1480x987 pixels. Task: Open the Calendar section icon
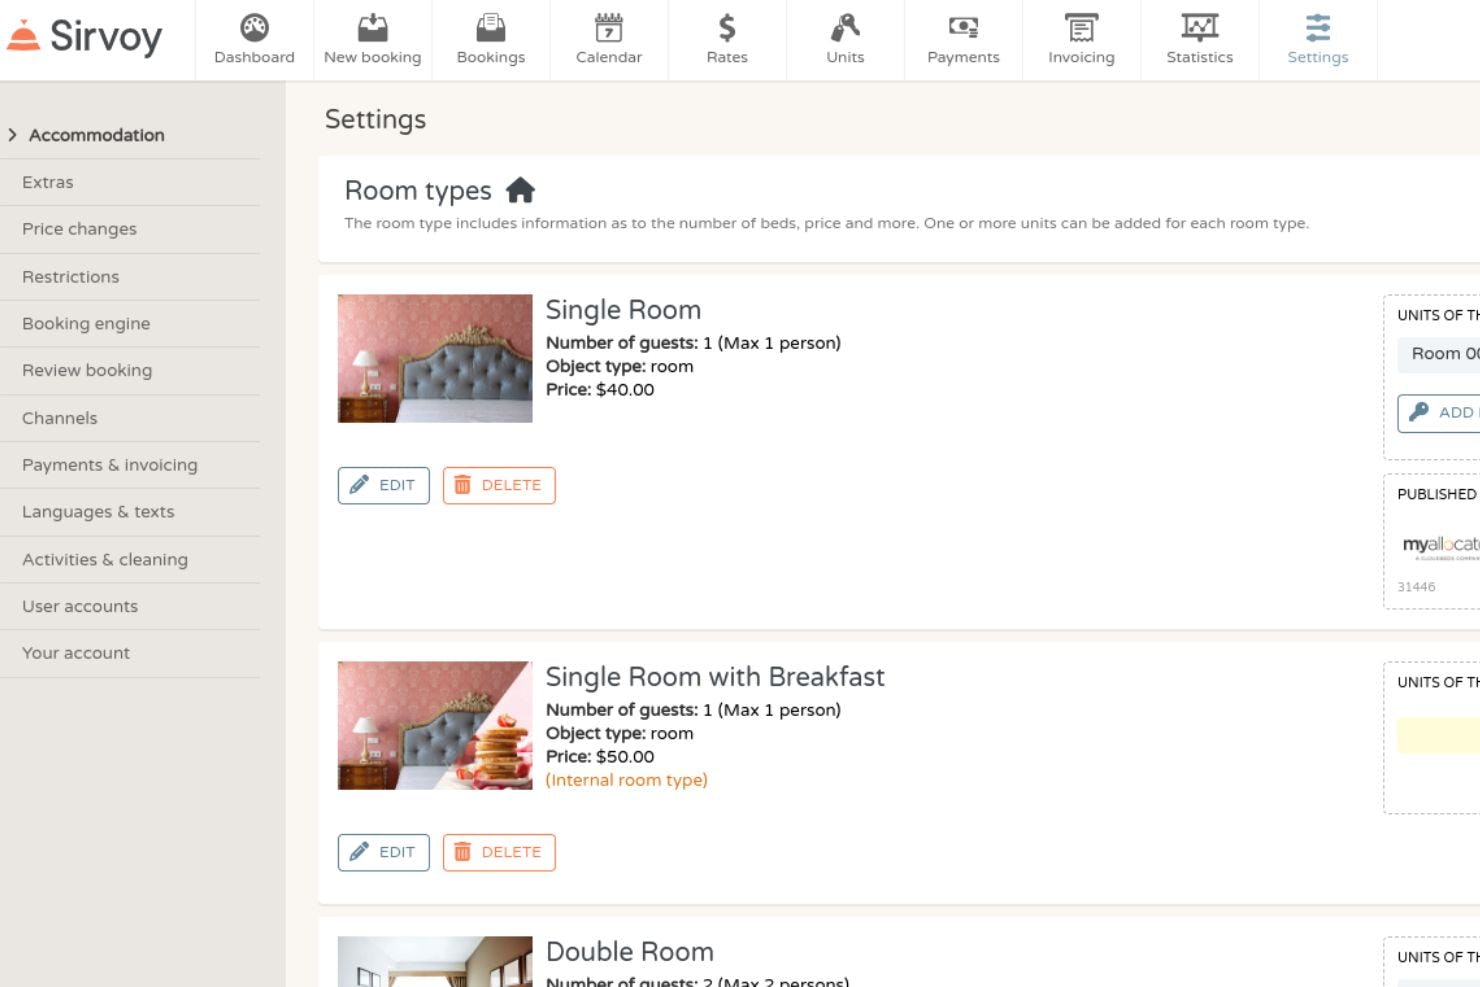(x=608, y=30)
